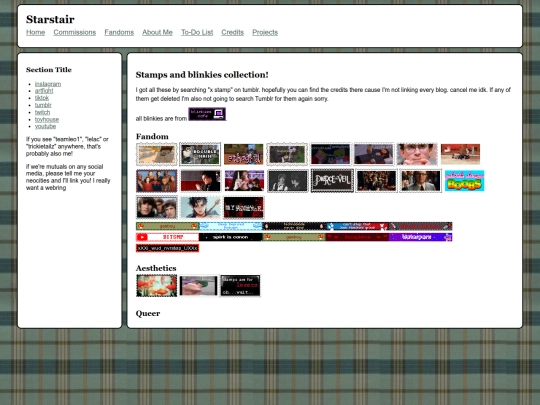Screen dimensions: 540x405
Task: Click the red-bordered black blinkie on the last row
Action: 167,248
